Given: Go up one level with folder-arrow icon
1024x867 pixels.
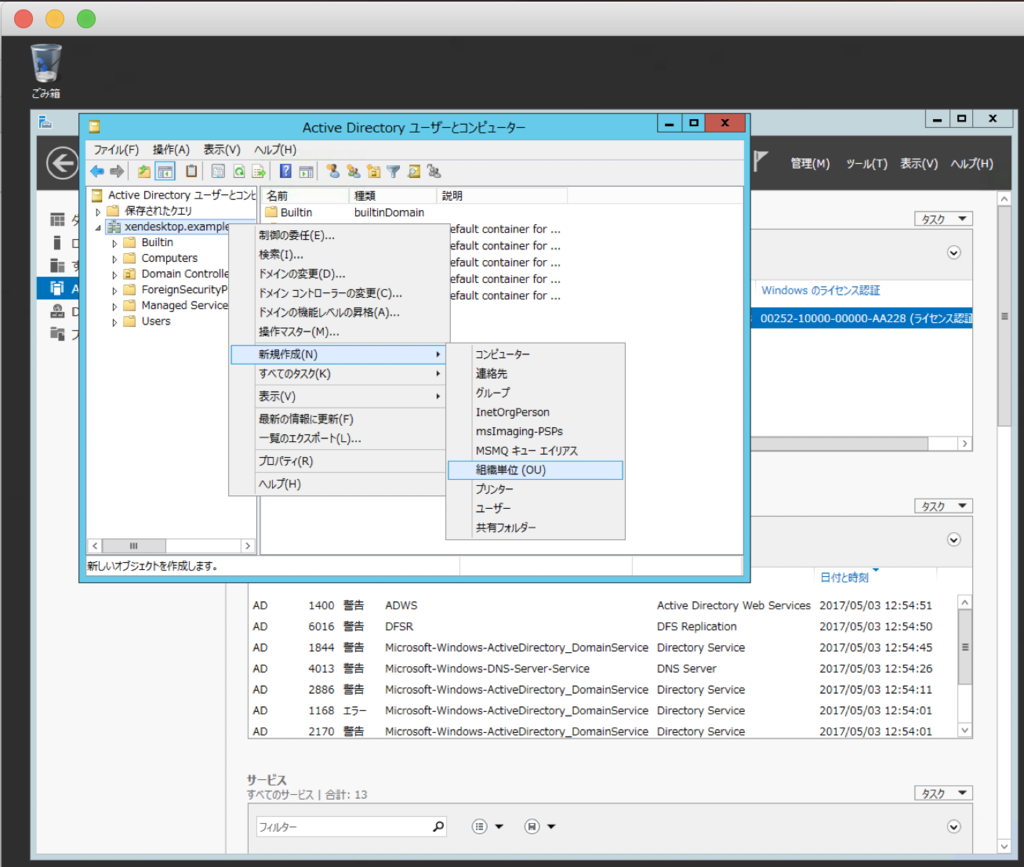Looking at the screenshot, I should pos(144,171).
